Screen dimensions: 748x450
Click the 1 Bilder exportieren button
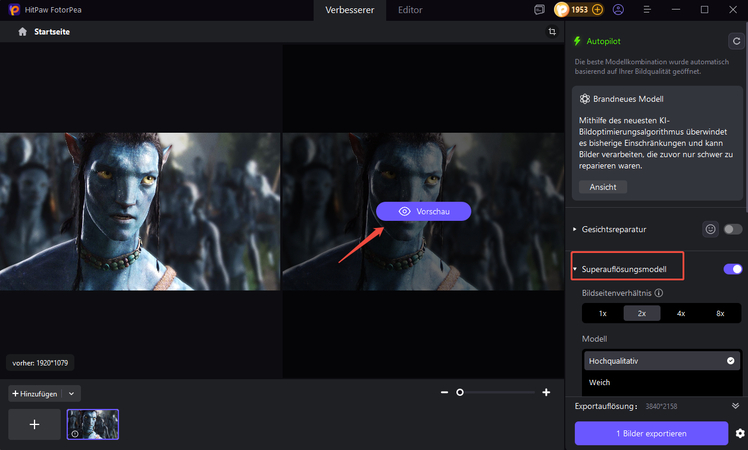tap(651, 433)
